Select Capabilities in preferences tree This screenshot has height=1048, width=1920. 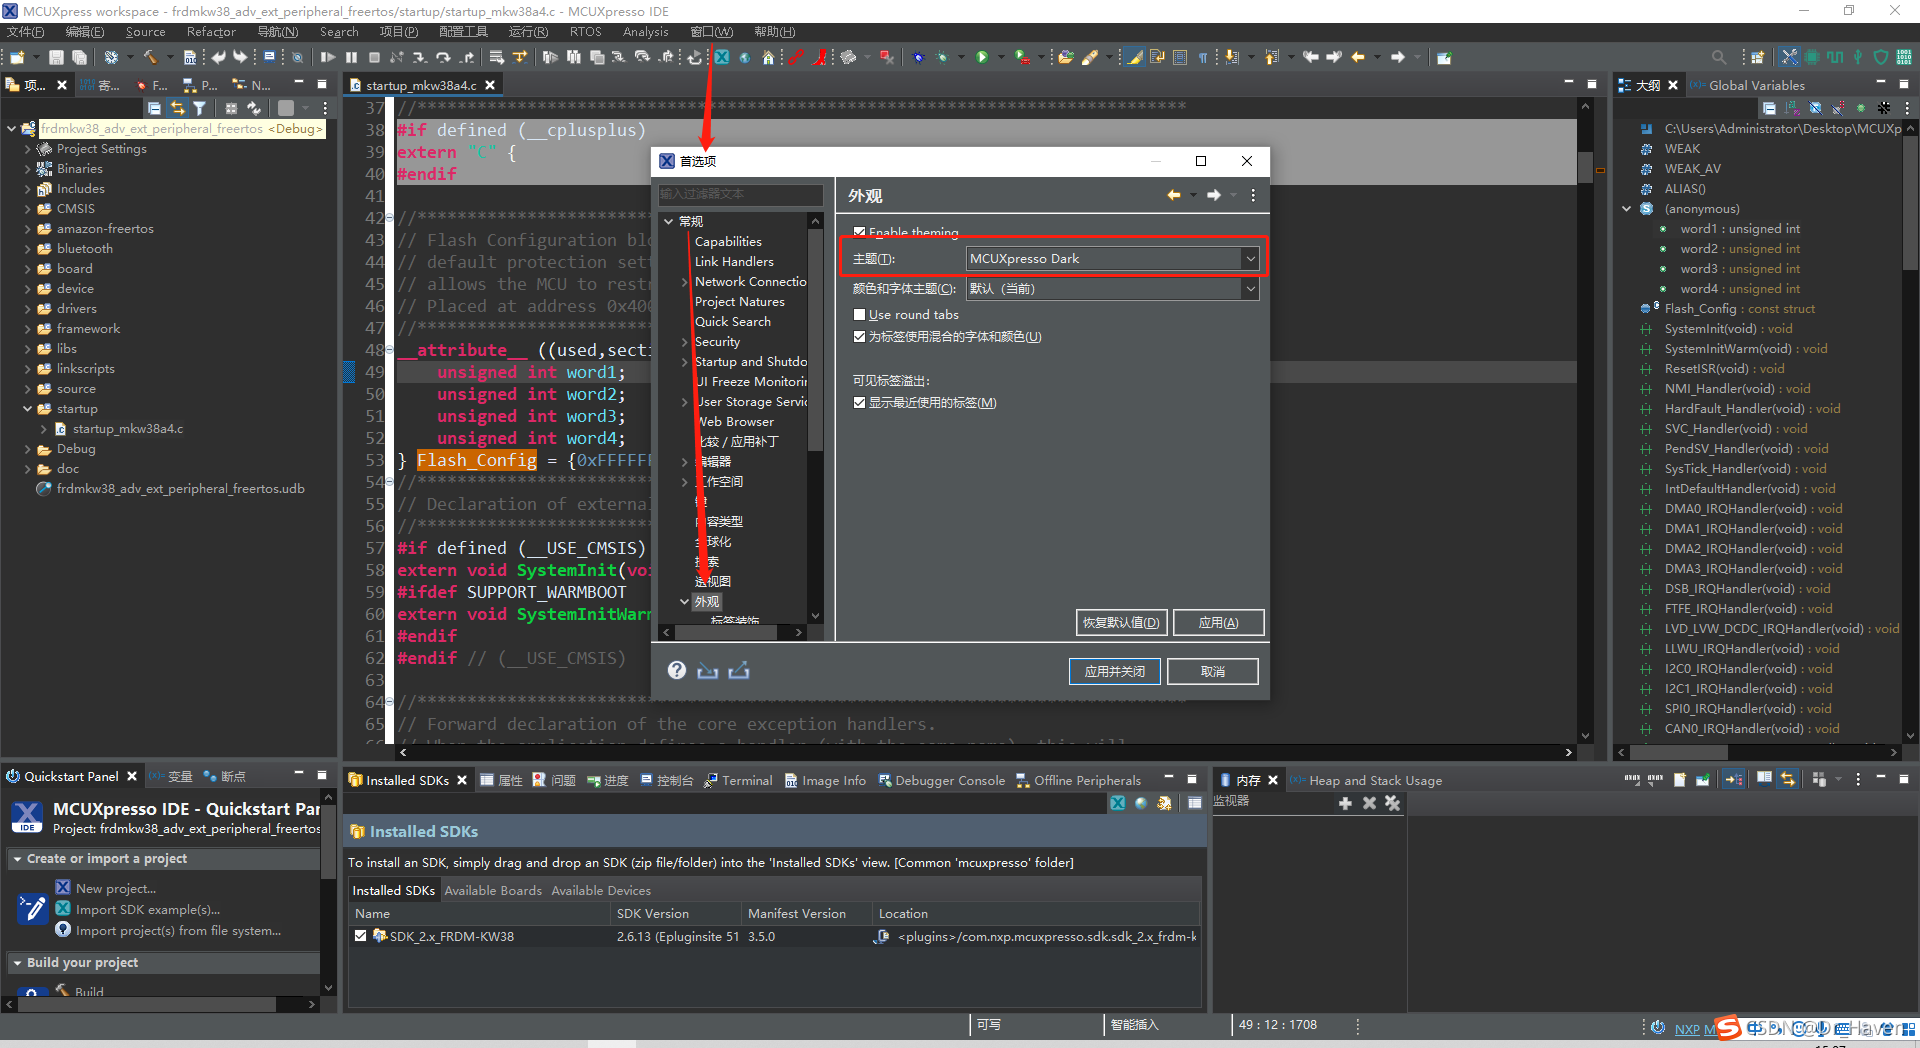728,242
